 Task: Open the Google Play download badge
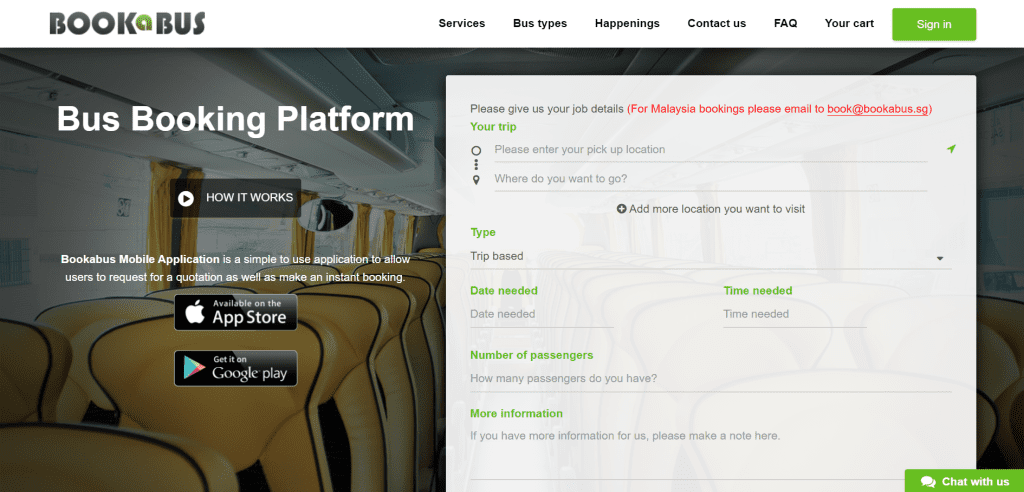pos(236,369)
